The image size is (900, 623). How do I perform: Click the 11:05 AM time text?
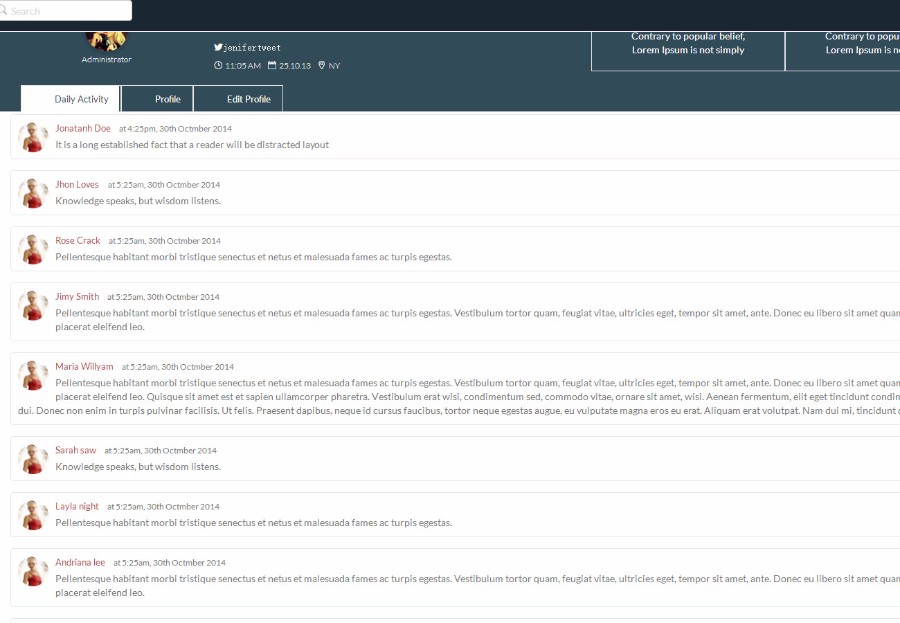point(243,66)
